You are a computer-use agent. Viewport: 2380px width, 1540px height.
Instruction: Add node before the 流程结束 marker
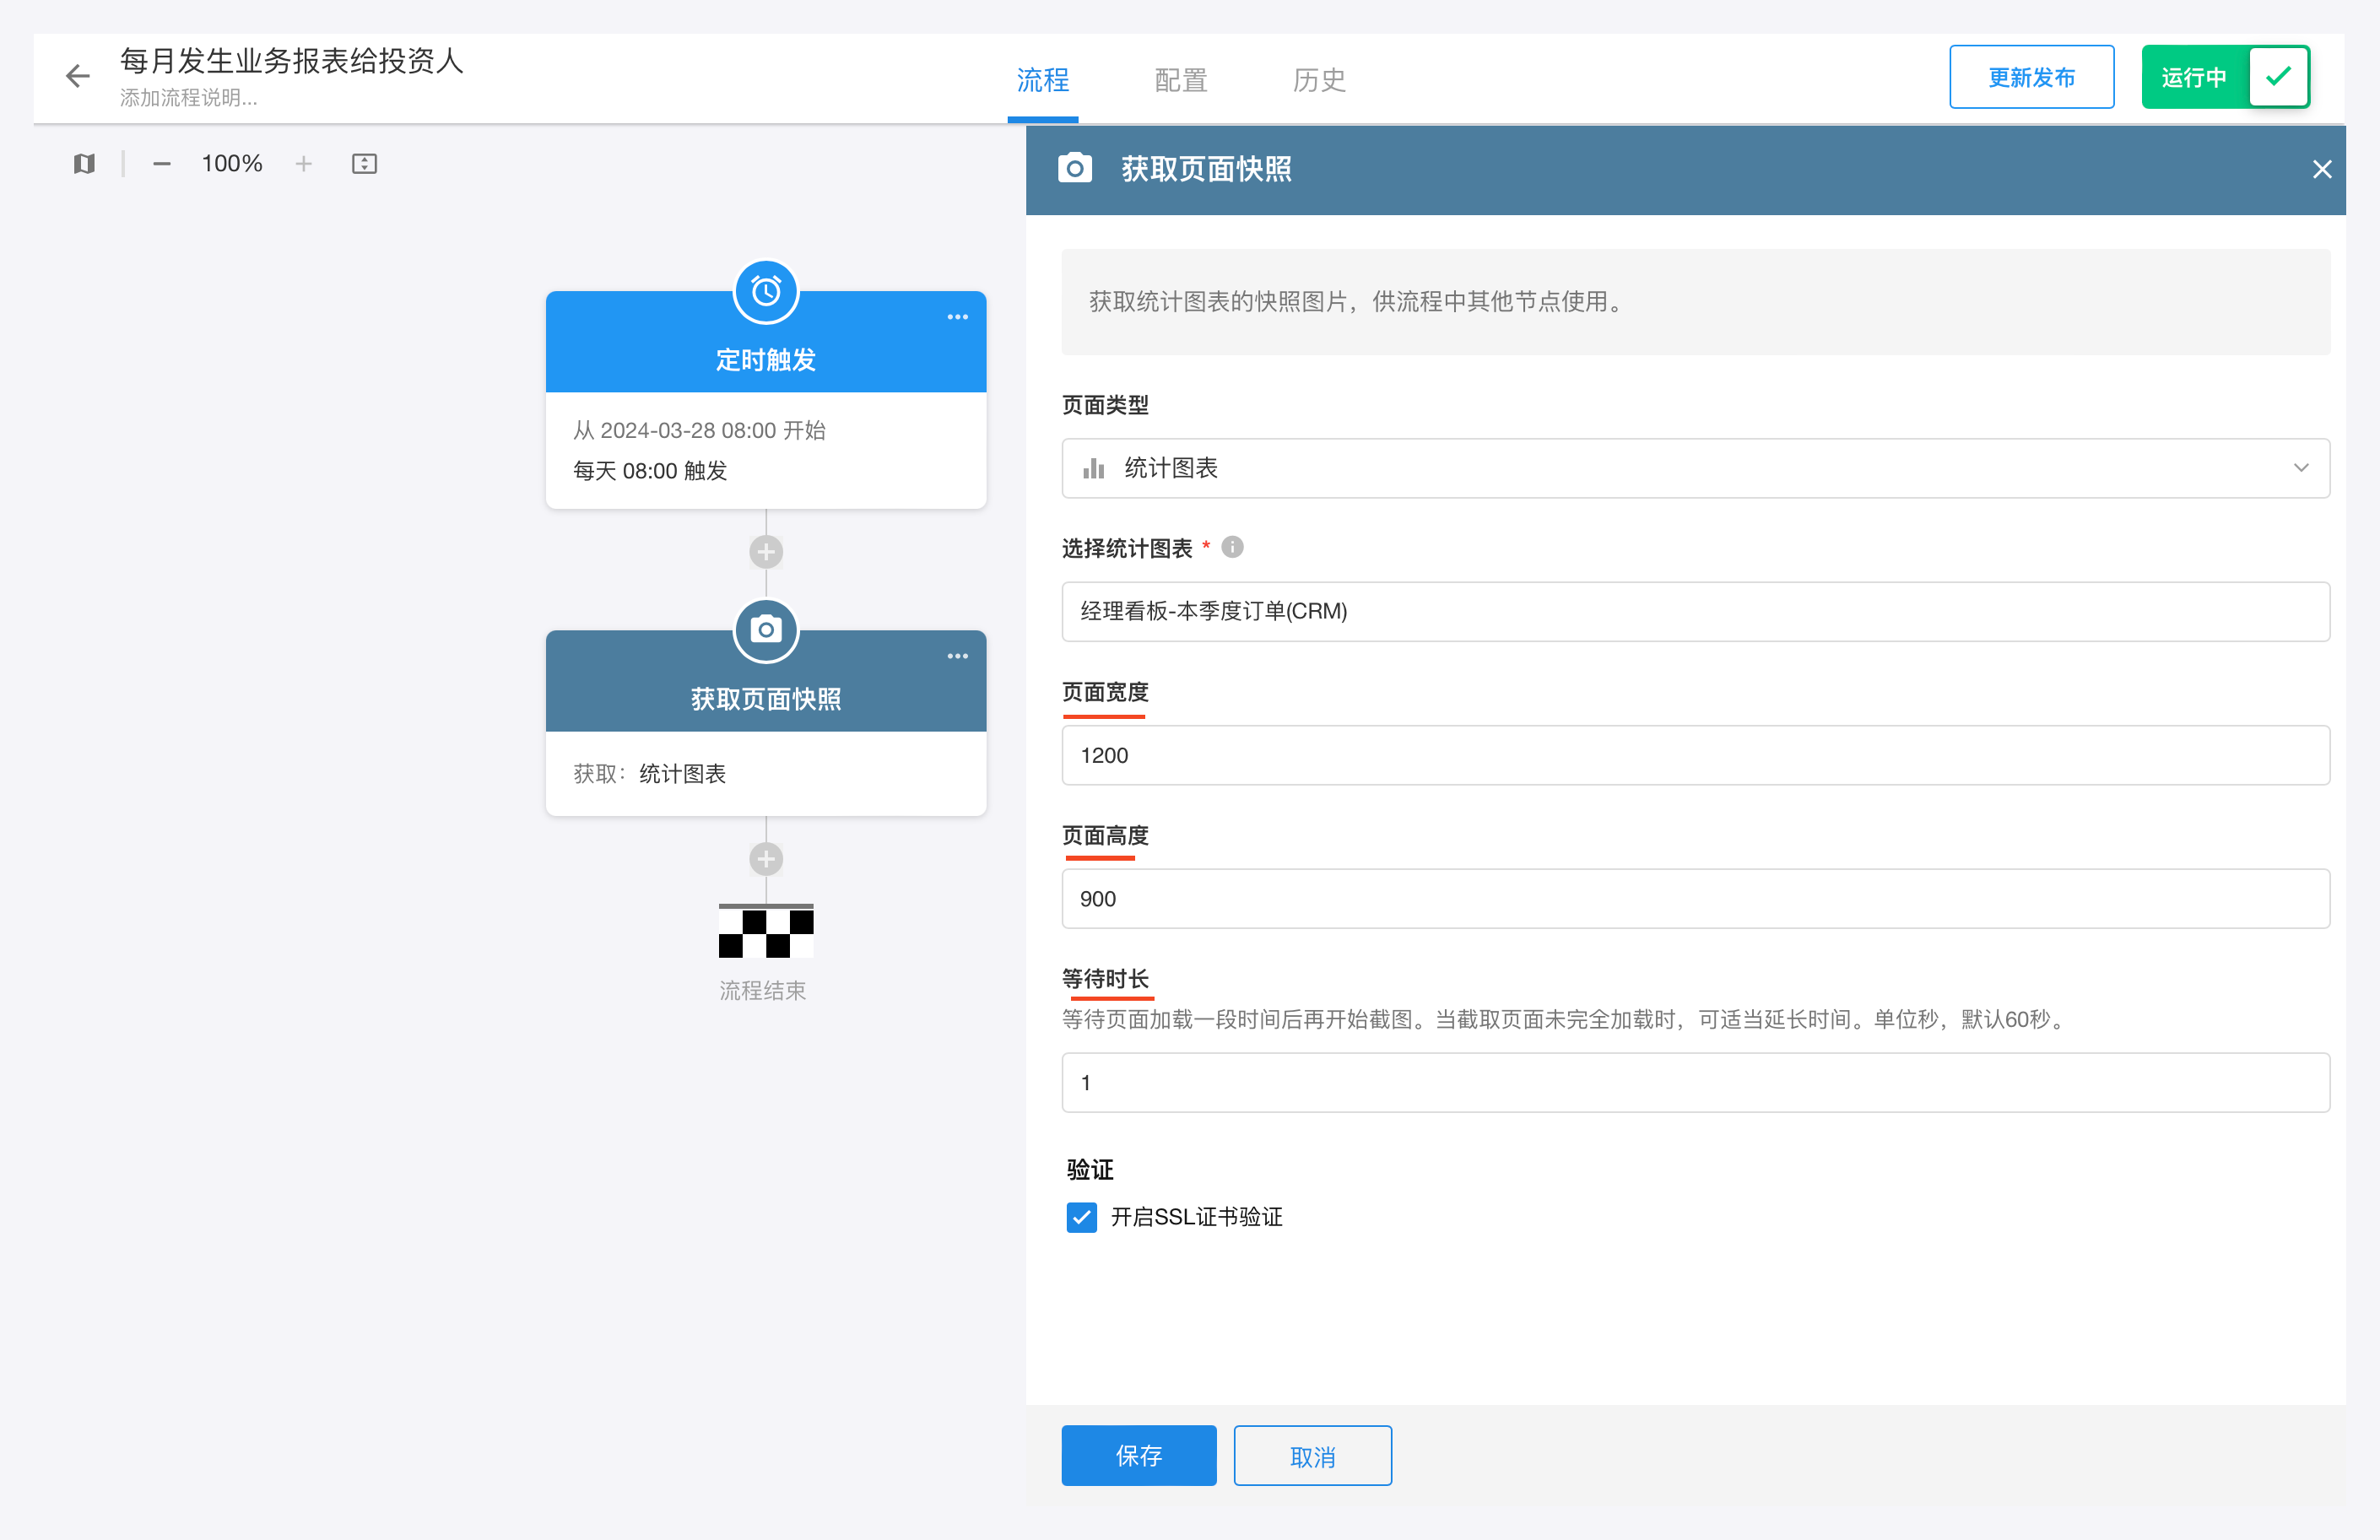pos(766,859)
